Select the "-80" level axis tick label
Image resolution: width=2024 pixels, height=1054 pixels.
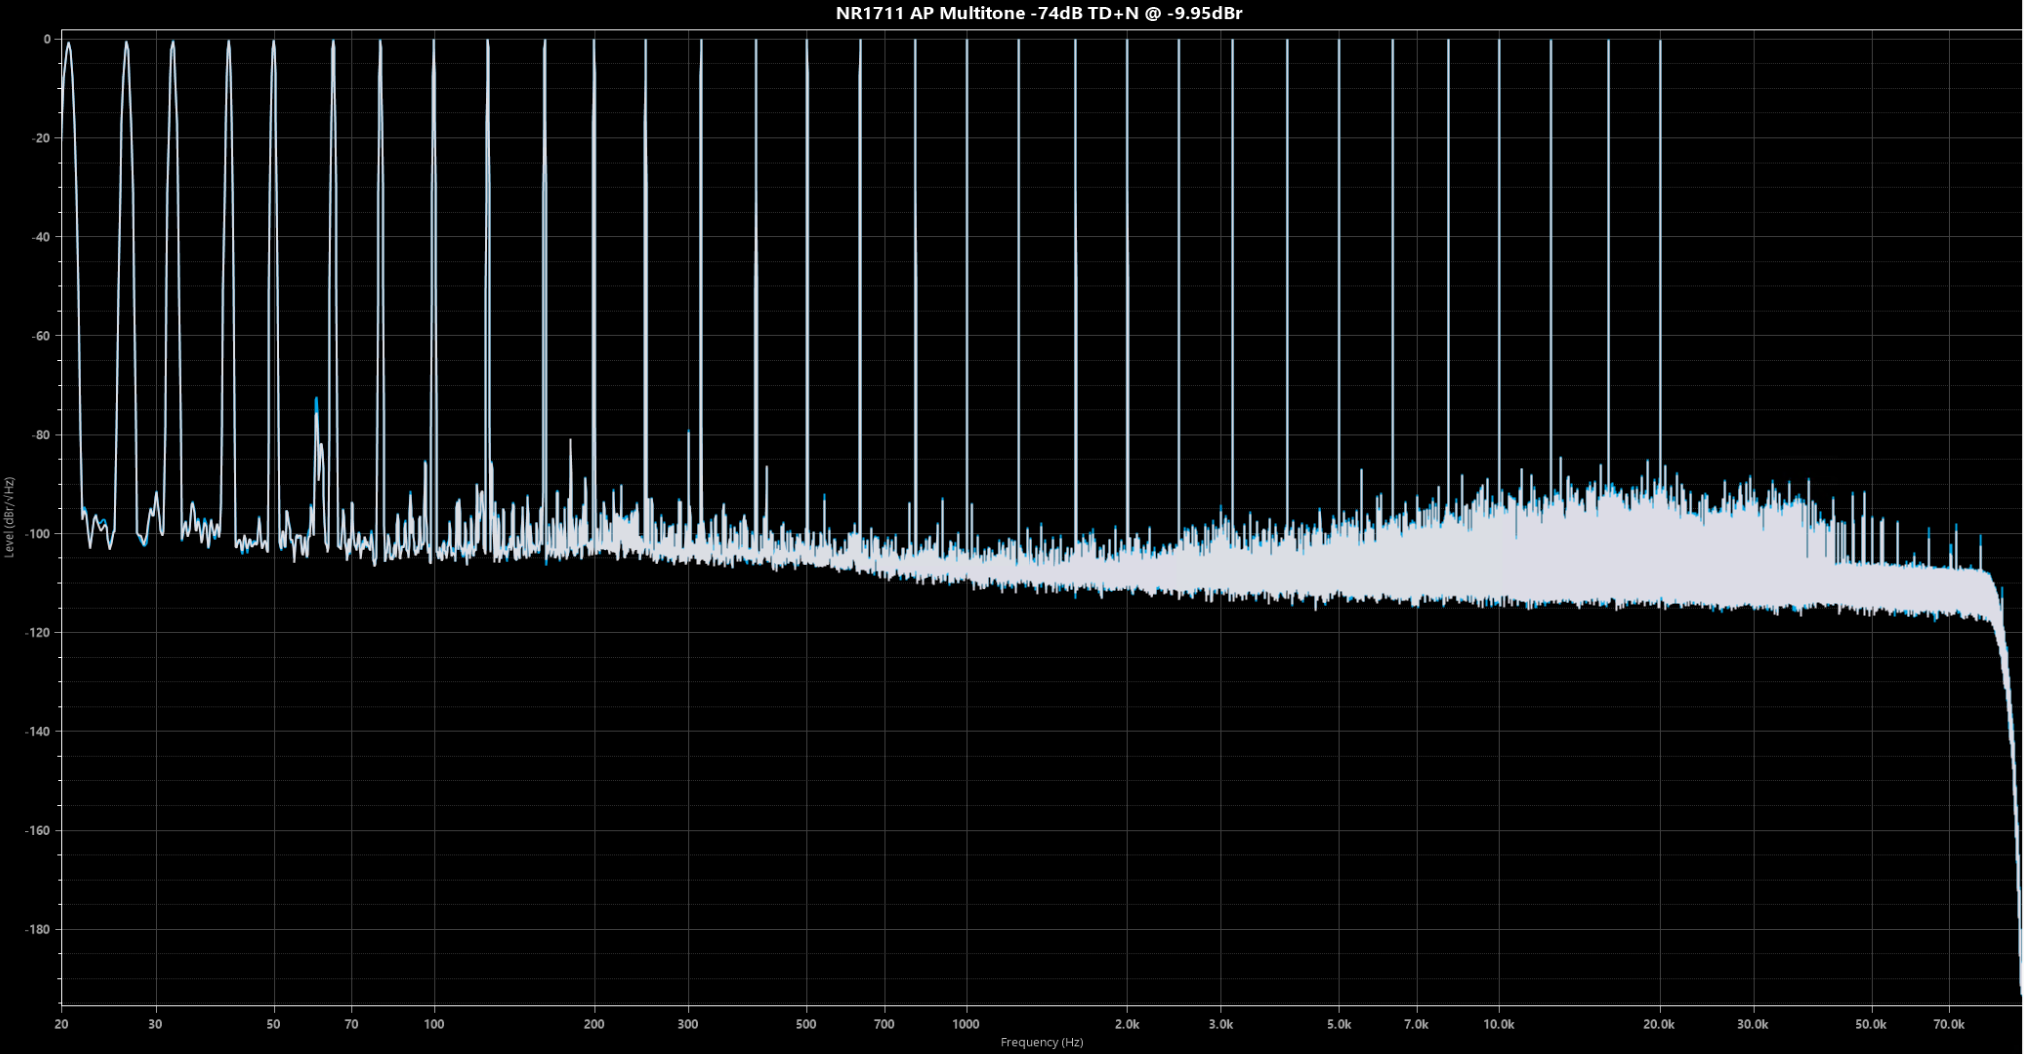41,435
